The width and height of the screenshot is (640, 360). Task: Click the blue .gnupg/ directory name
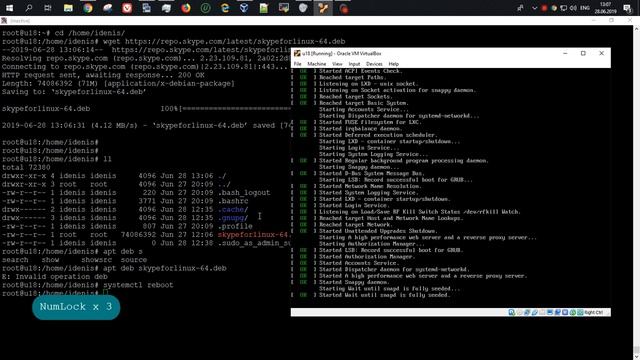click(233, 218)
